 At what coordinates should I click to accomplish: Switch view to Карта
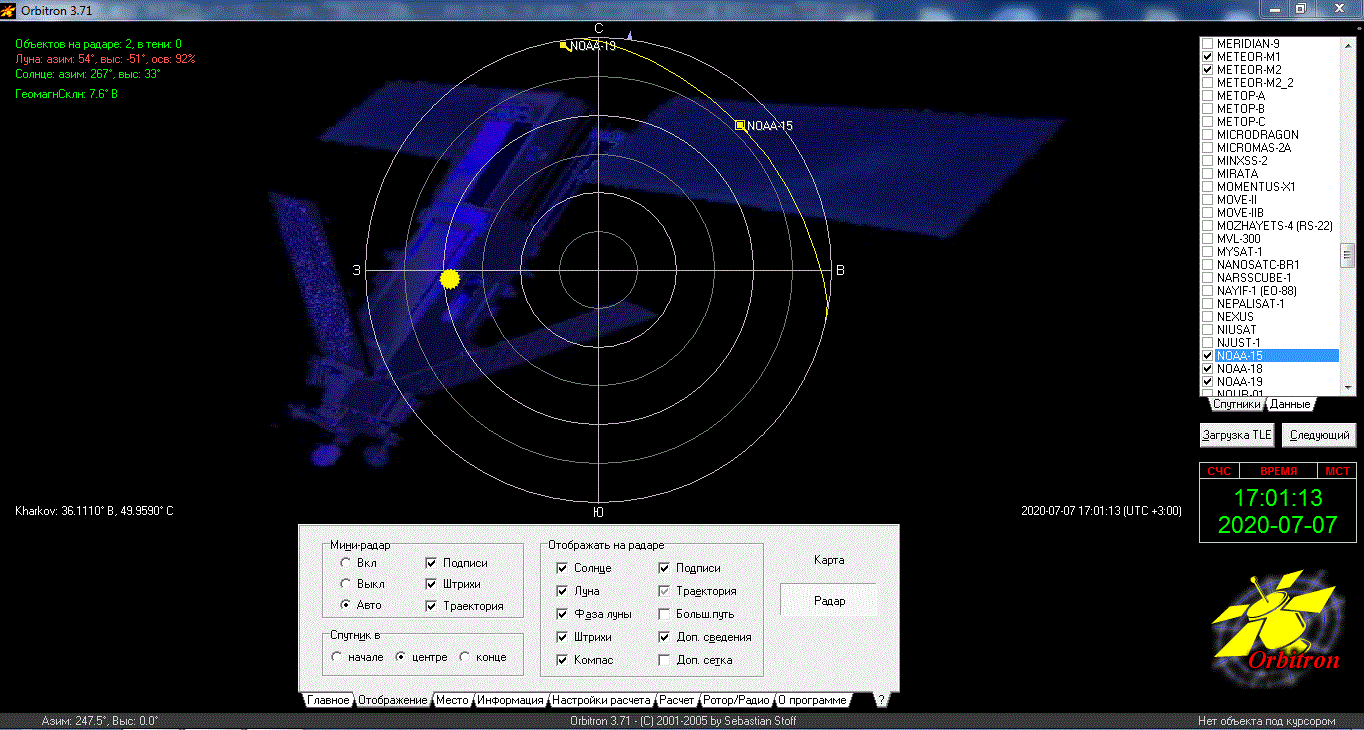(x=828, y=560)
